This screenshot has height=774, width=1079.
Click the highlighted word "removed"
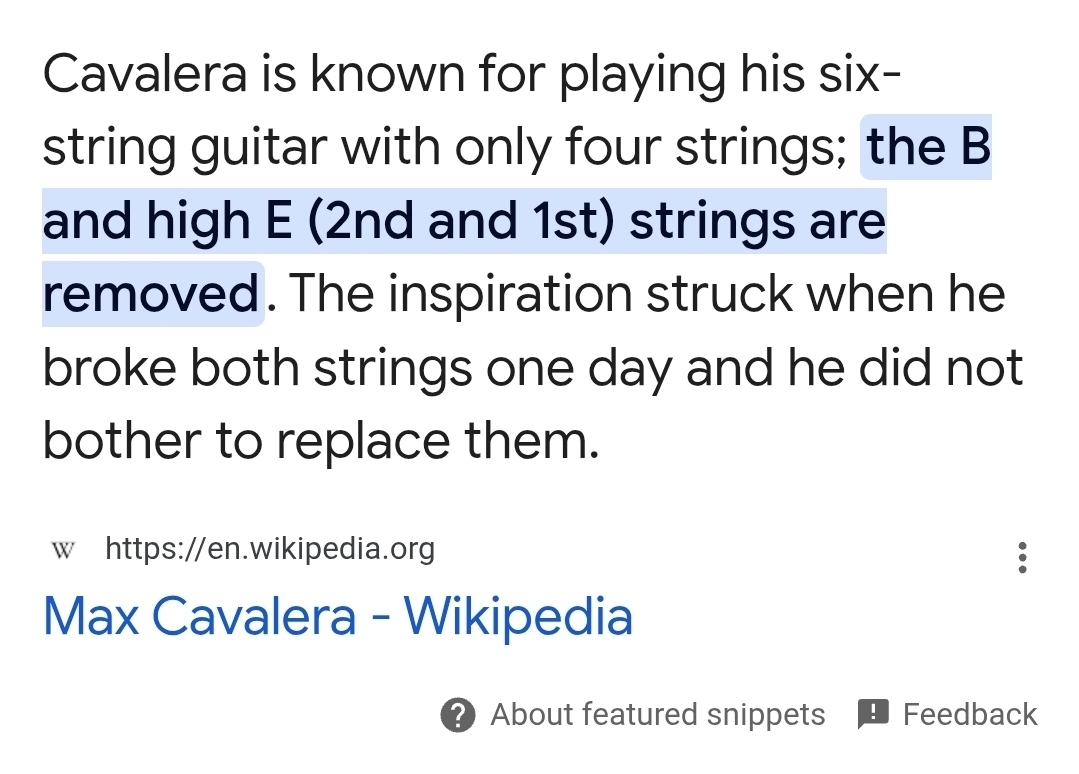151,294
